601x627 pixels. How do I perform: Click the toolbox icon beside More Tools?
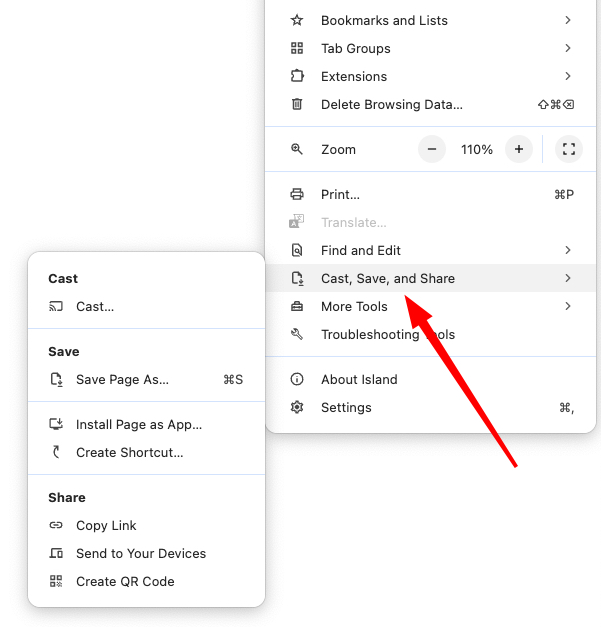coord(297,306)
